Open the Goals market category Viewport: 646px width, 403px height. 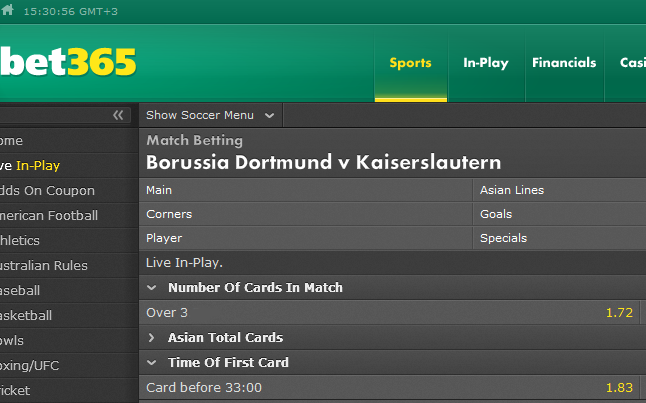(x=560, y=214)
